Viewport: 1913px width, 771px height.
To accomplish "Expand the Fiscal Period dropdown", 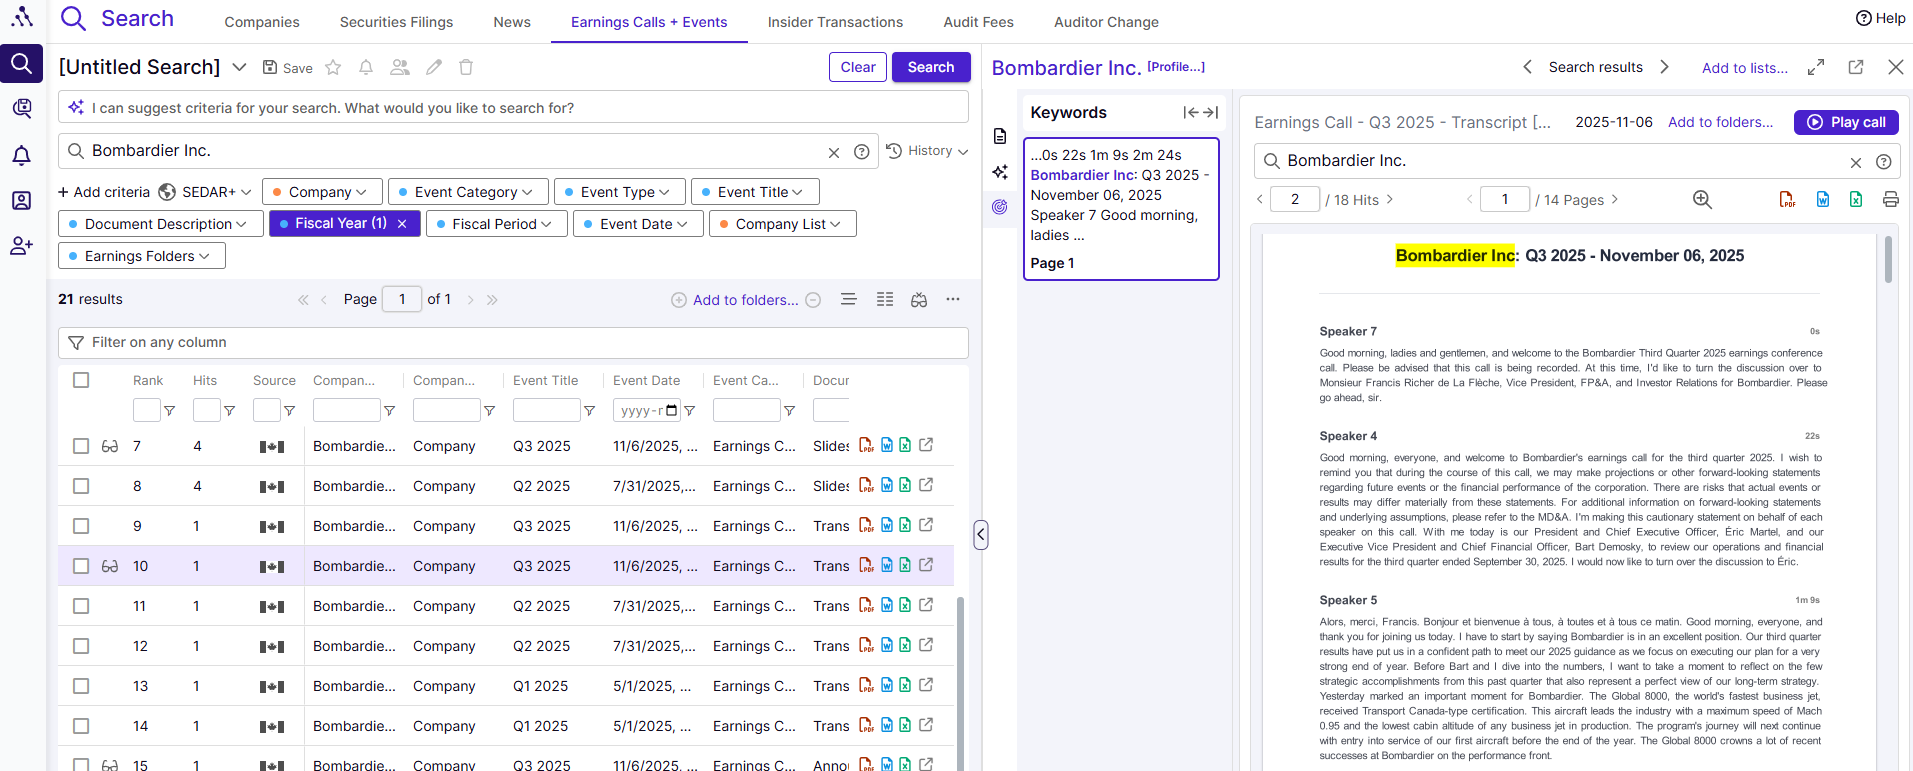I will tap(497, 224).
